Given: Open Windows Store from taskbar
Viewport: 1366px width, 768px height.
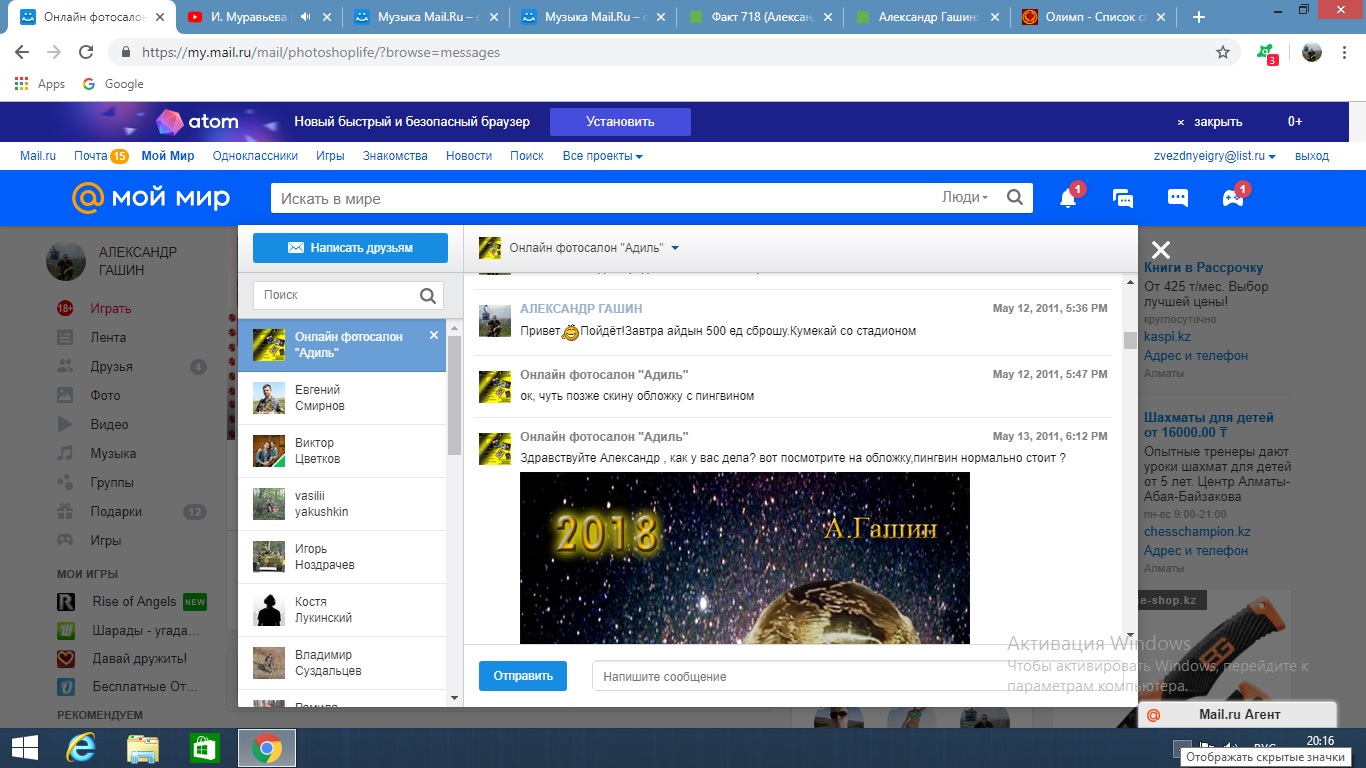Looking at the screenshot, I should pyautogui.click(x=204, y=748).
